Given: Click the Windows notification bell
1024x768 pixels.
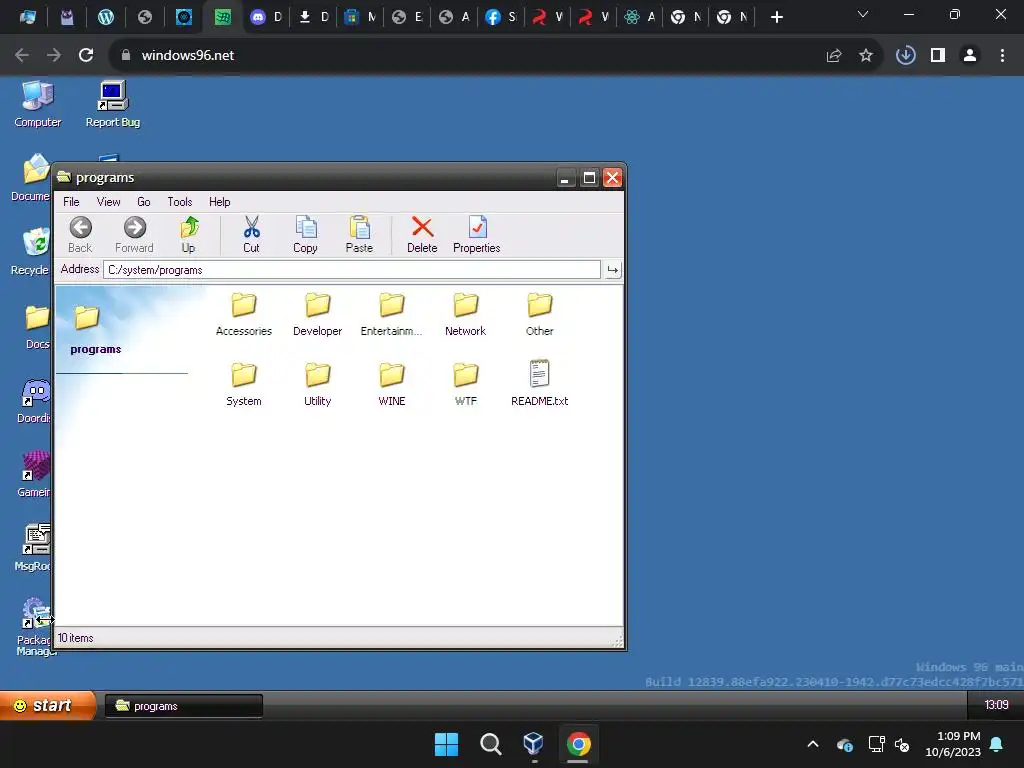Looking at the screenshot, I should tap(997, 744).
